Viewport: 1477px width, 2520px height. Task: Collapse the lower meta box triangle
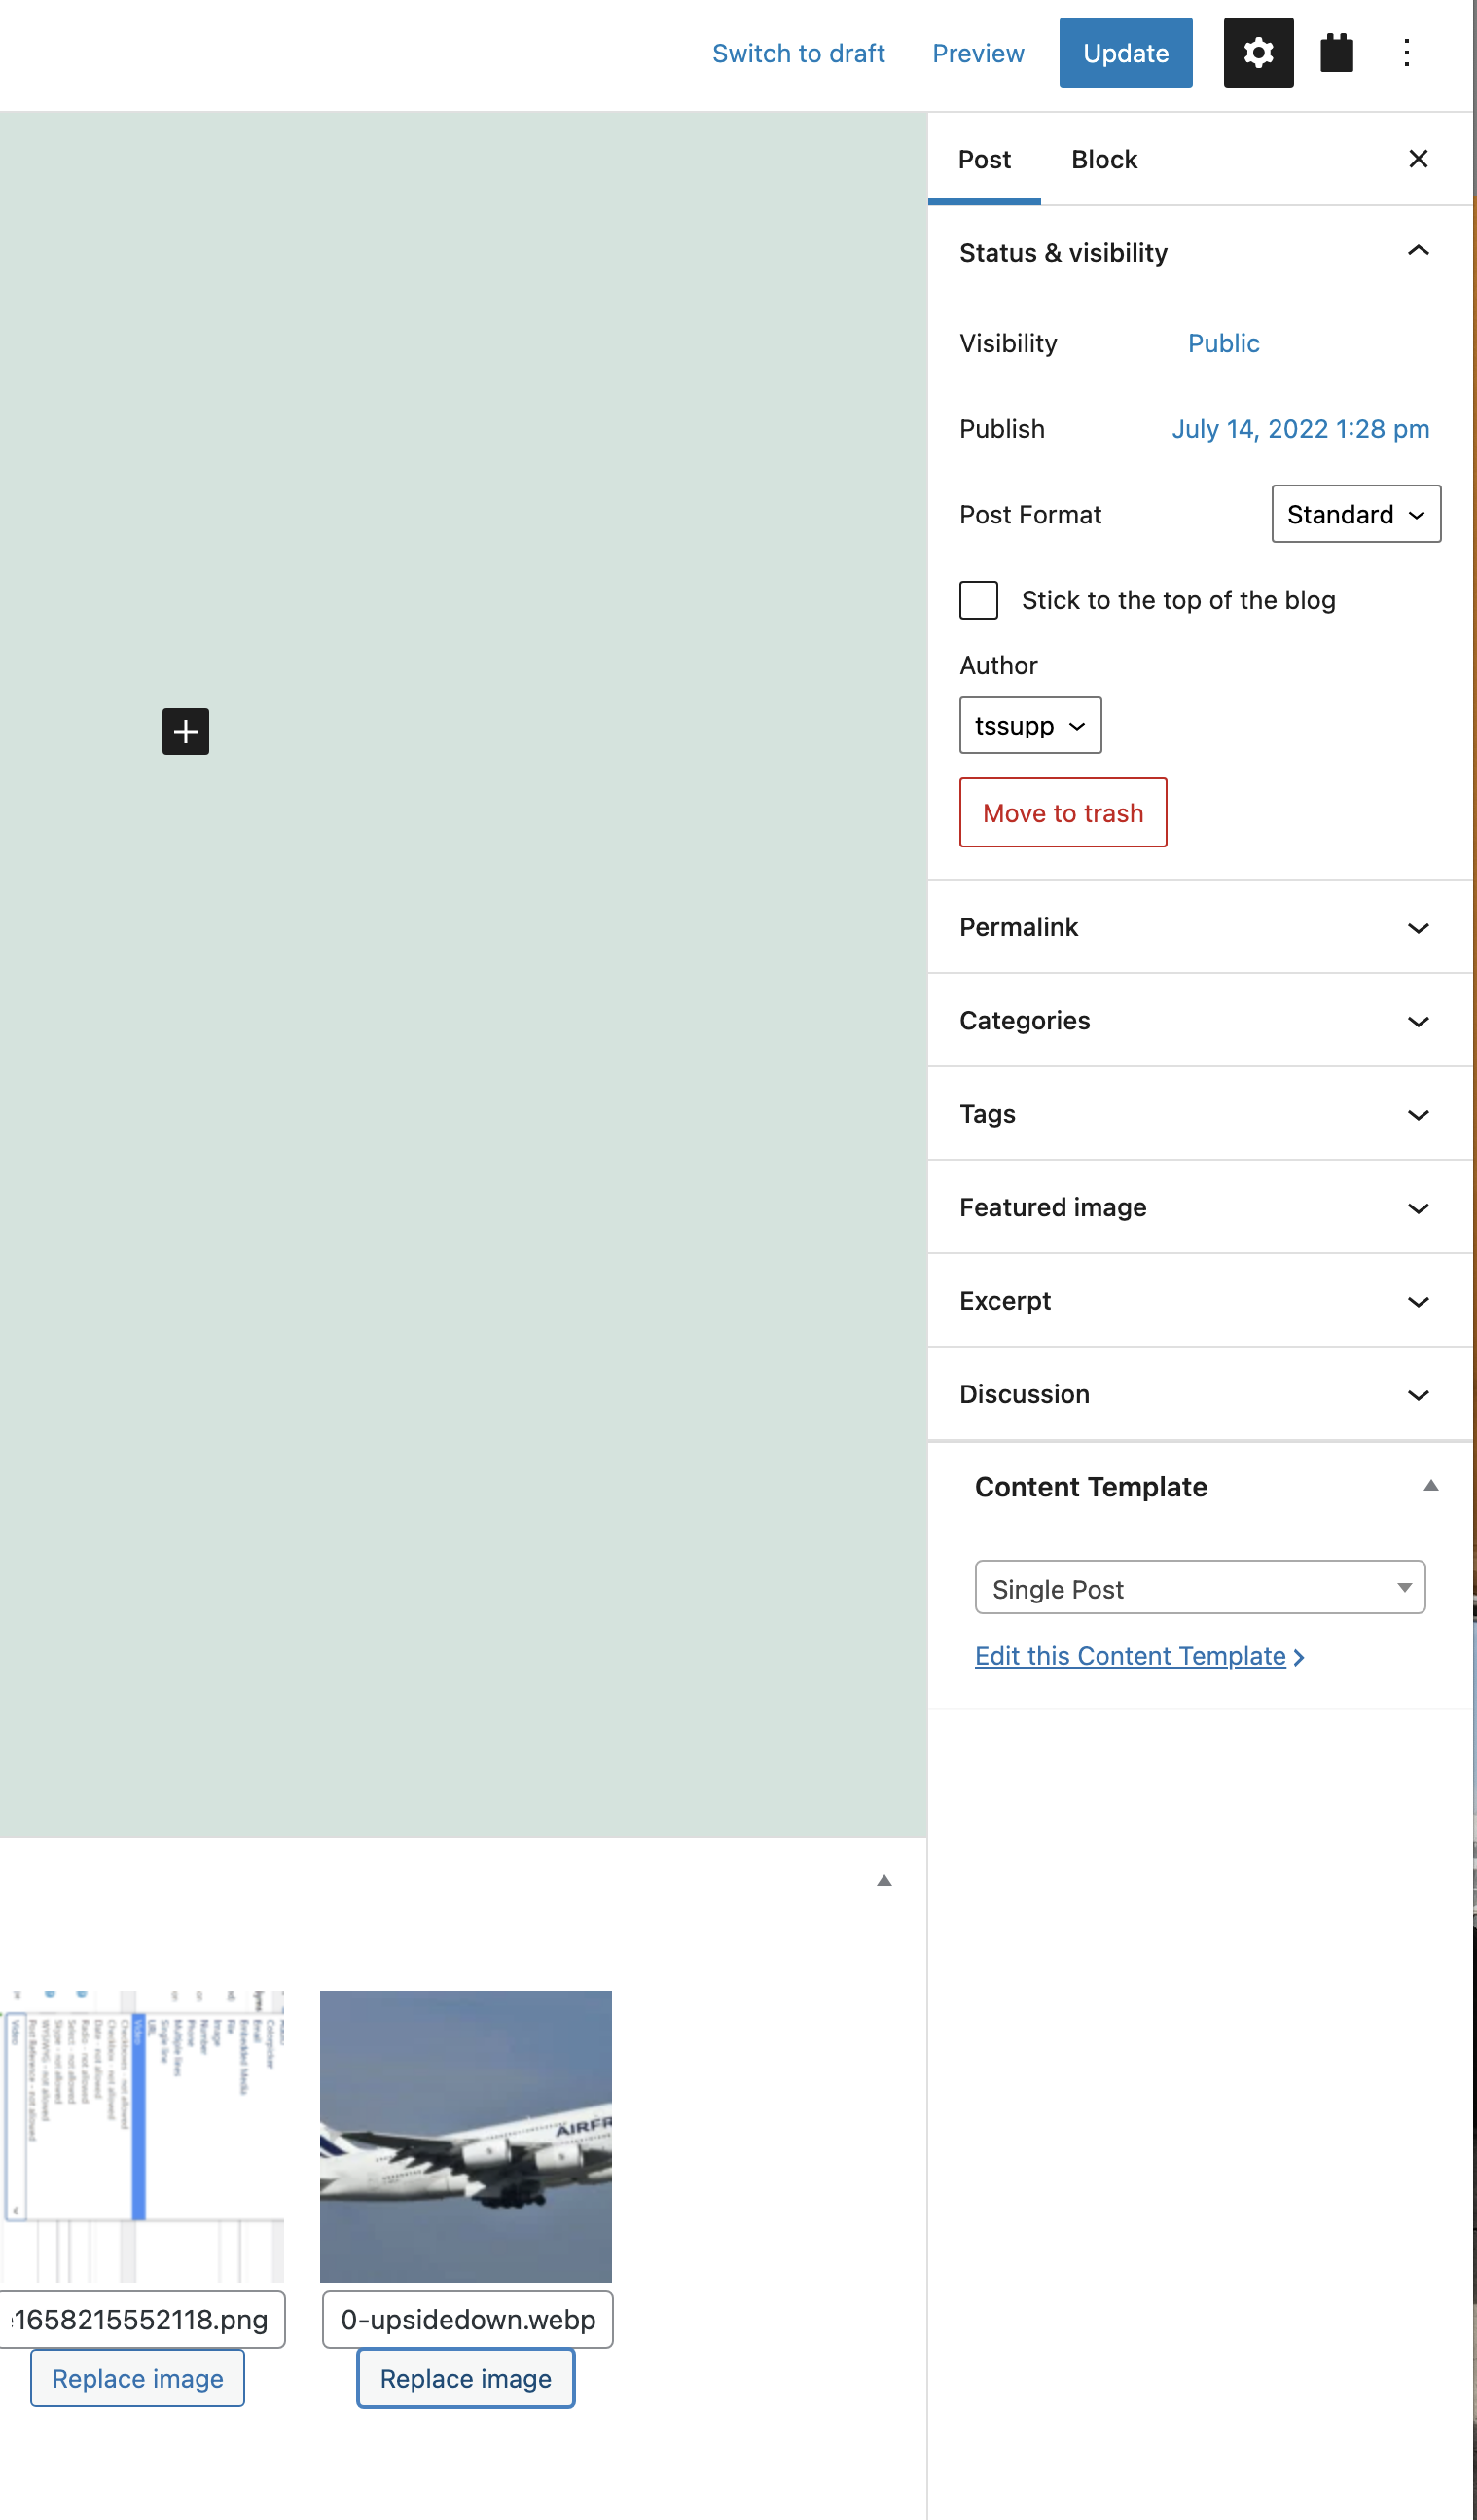883,1880
